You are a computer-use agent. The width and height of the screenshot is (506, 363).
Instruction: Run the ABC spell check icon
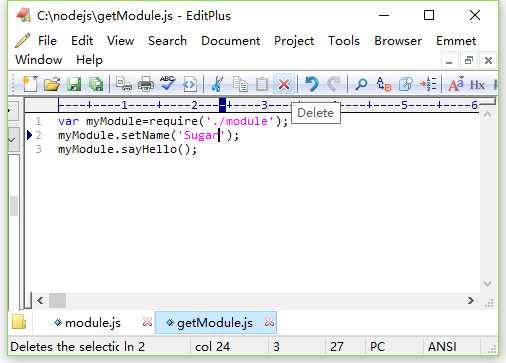click(167, 84)
